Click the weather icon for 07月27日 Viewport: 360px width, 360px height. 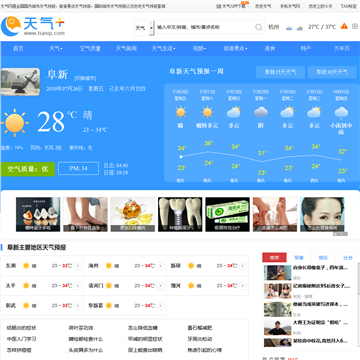pyautogui.click(x=207, y=112)
